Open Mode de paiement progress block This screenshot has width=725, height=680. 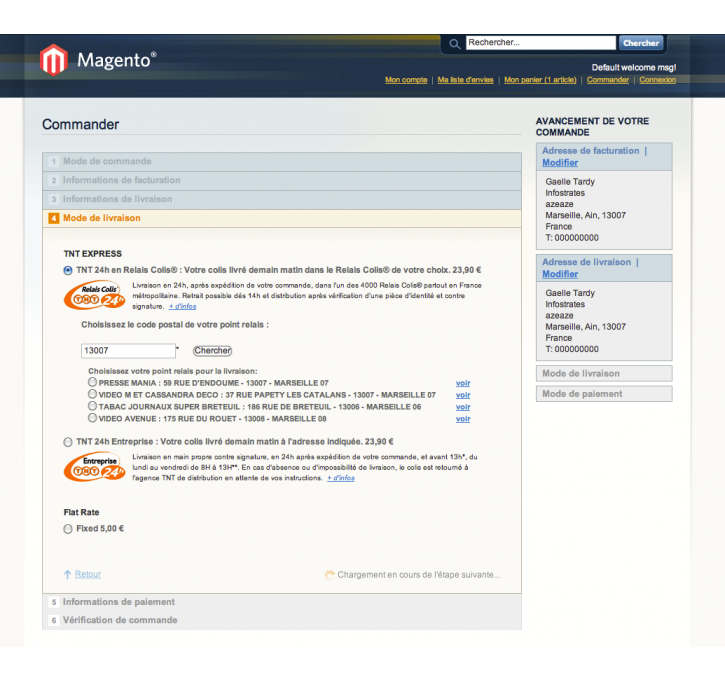604,394
